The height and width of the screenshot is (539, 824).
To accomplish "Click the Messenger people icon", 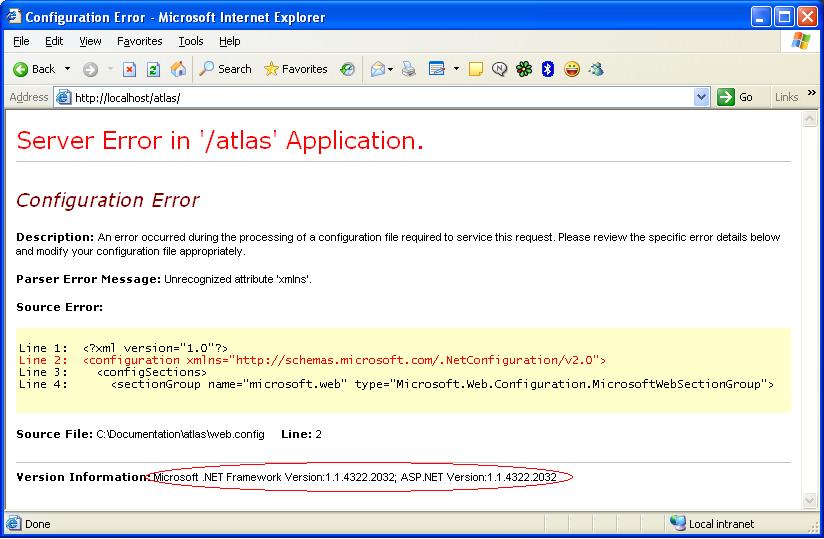I will [x=596, y=69].
